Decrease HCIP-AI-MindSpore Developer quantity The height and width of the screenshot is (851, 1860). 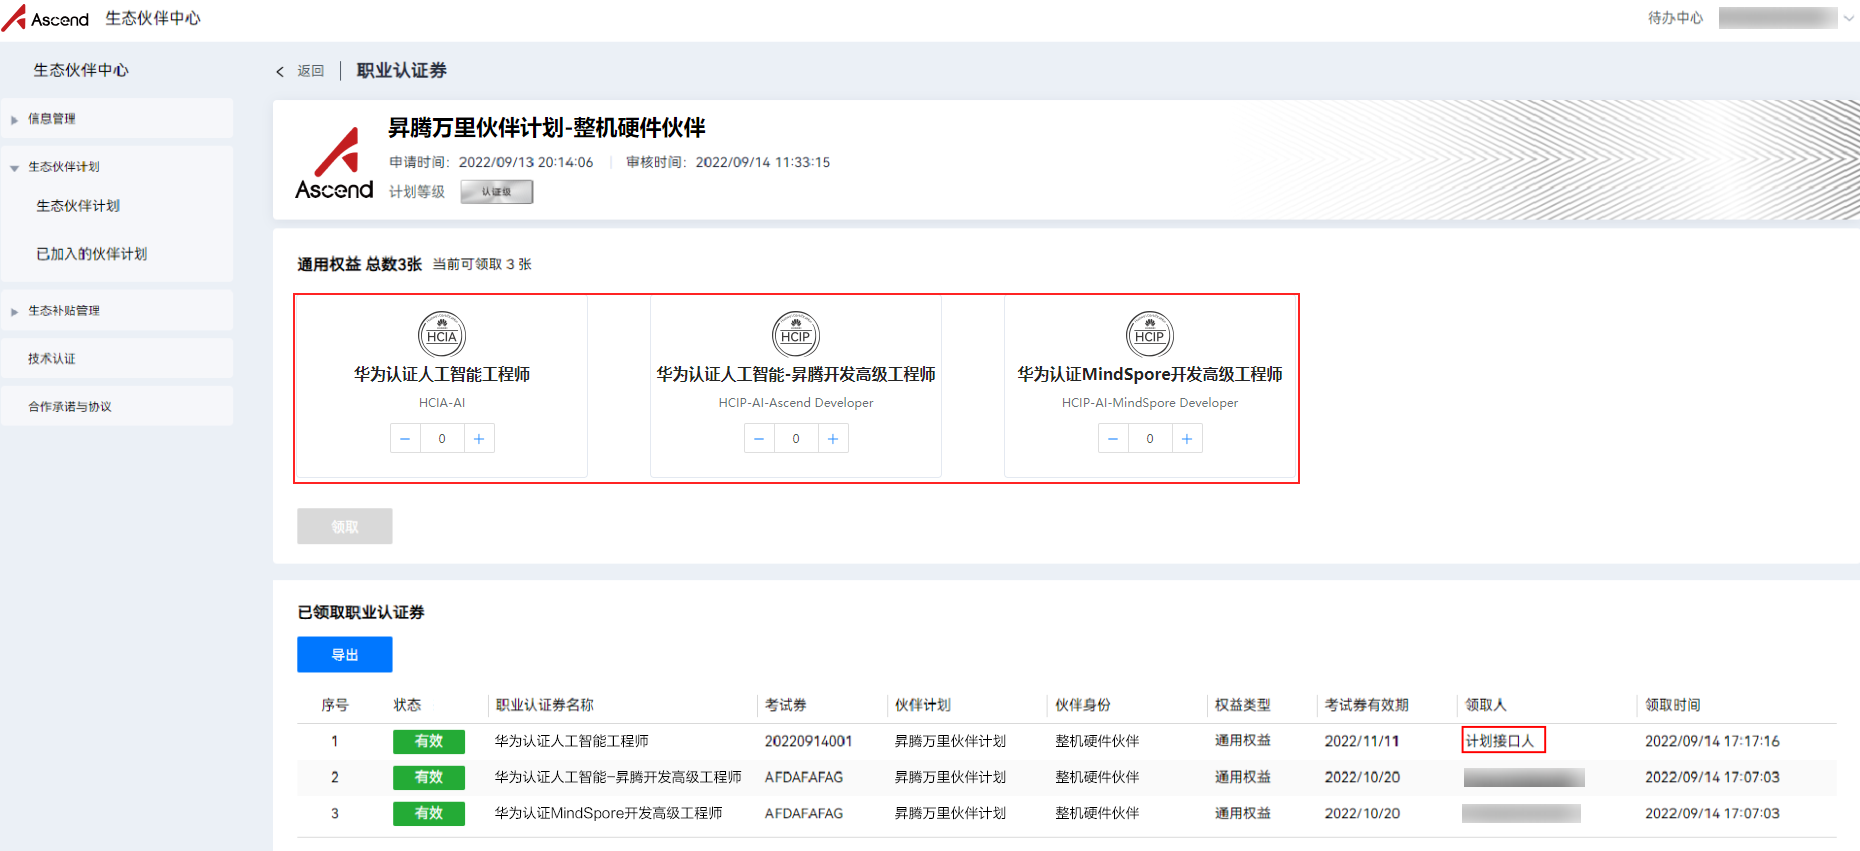(1113, 438)
